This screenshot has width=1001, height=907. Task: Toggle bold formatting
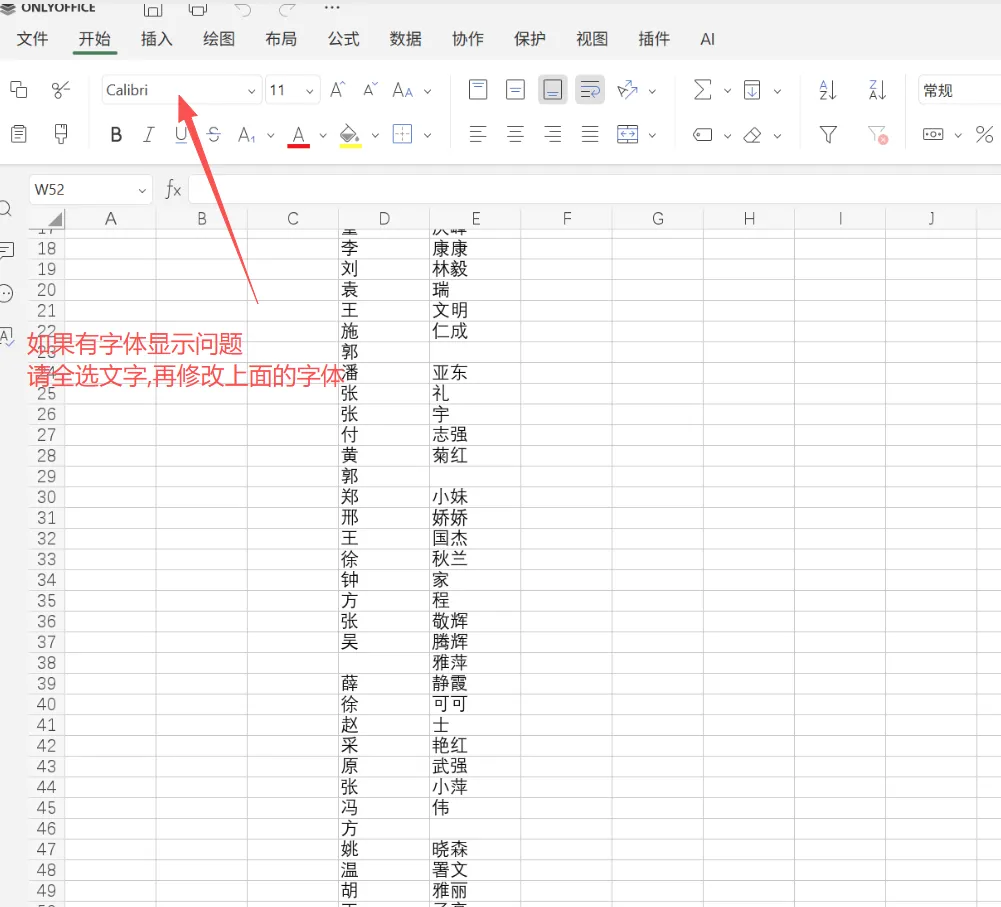tap(116, 135)
